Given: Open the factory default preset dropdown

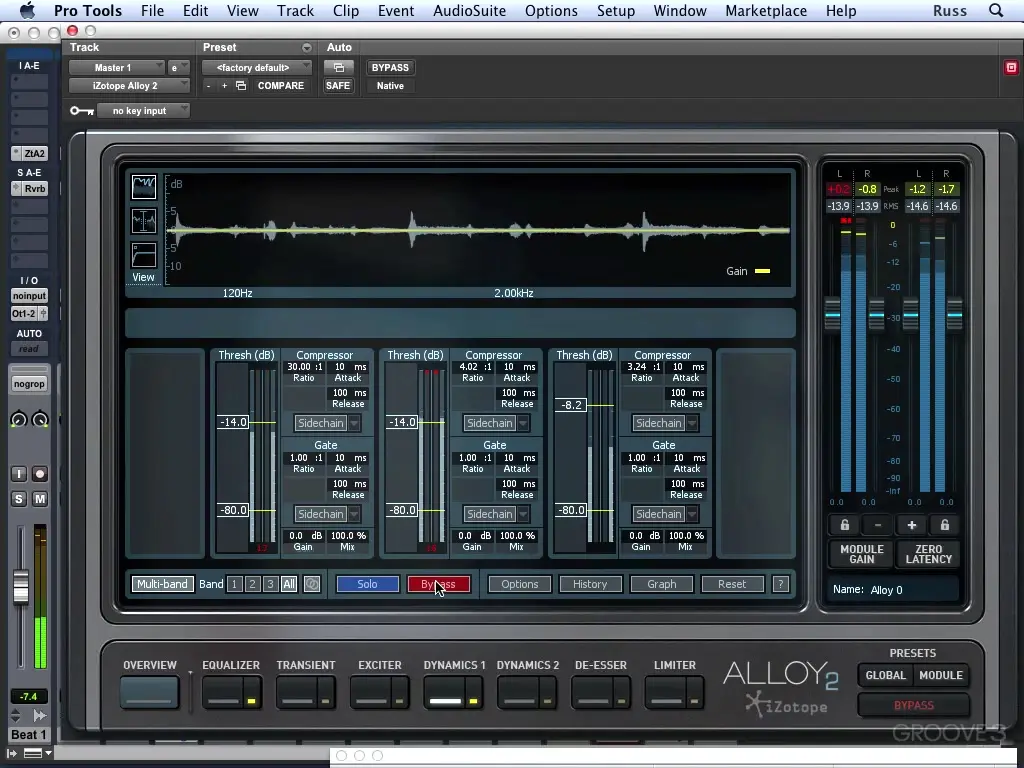Looking at the screenshot, I should (x=257, y=67).
